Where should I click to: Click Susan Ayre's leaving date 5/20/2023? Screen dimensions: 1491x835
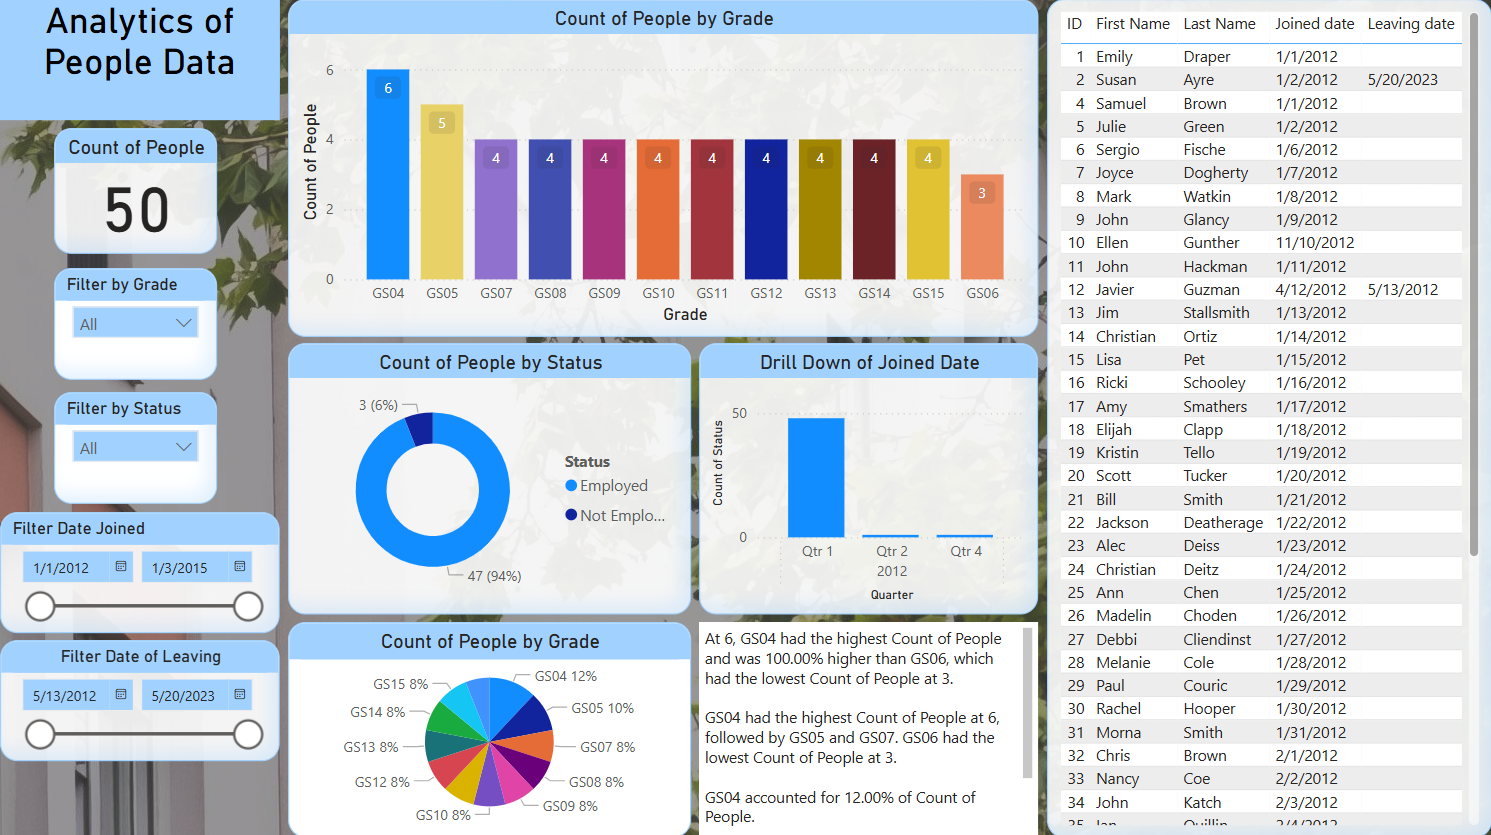(x=1402, y=79)
